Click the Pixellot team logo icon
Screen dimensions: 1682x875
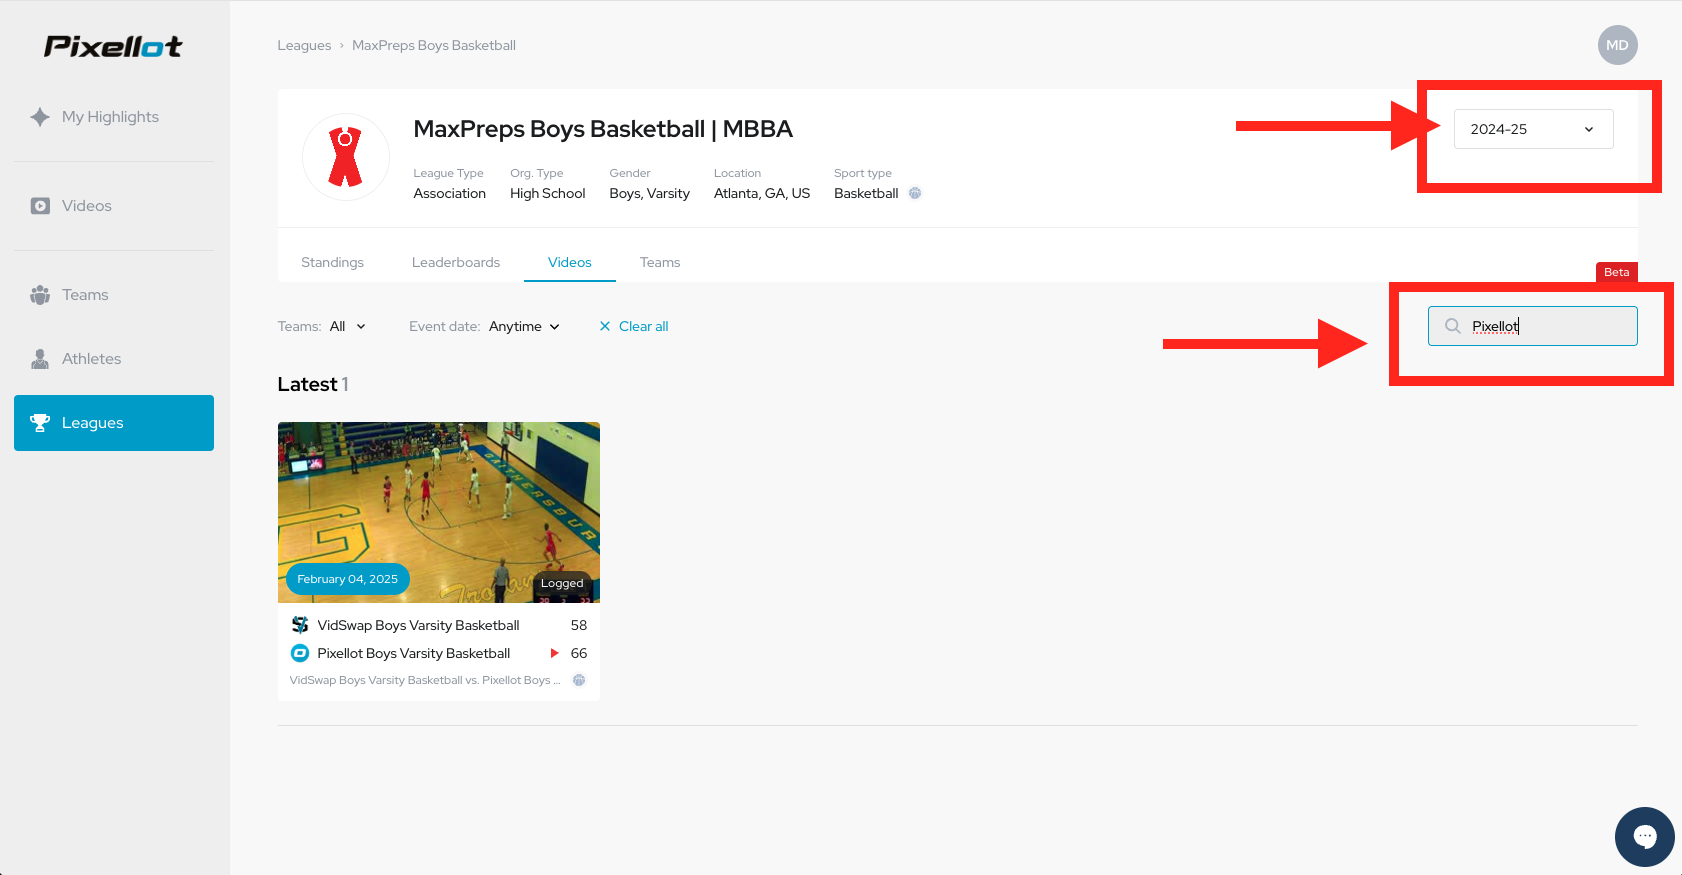tap(300, 653)
